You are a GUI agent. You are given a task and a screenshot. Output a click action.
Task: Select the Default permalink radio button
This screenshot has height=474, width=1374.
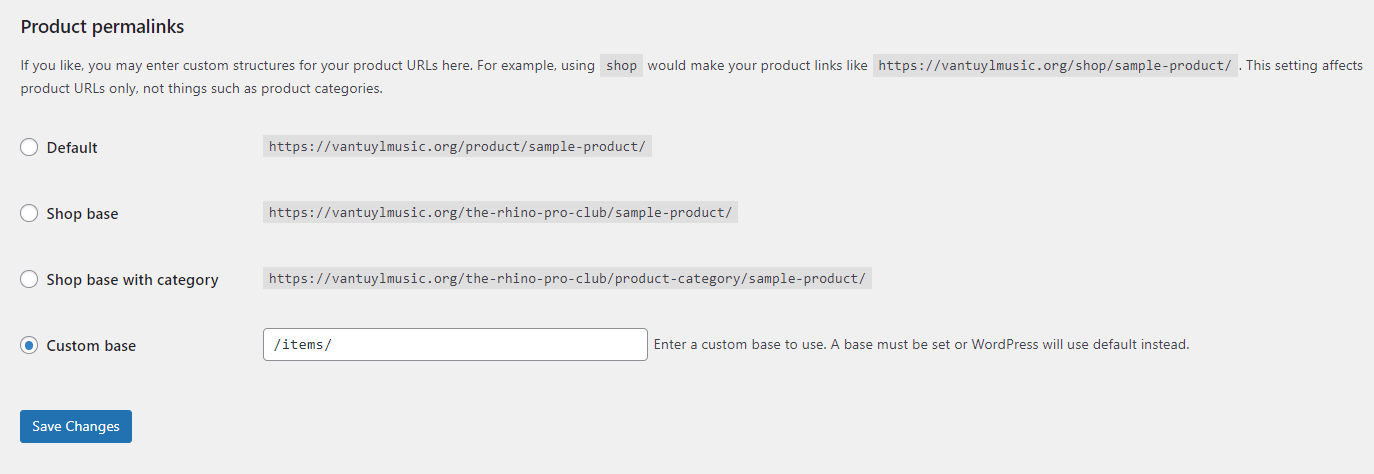29,147
